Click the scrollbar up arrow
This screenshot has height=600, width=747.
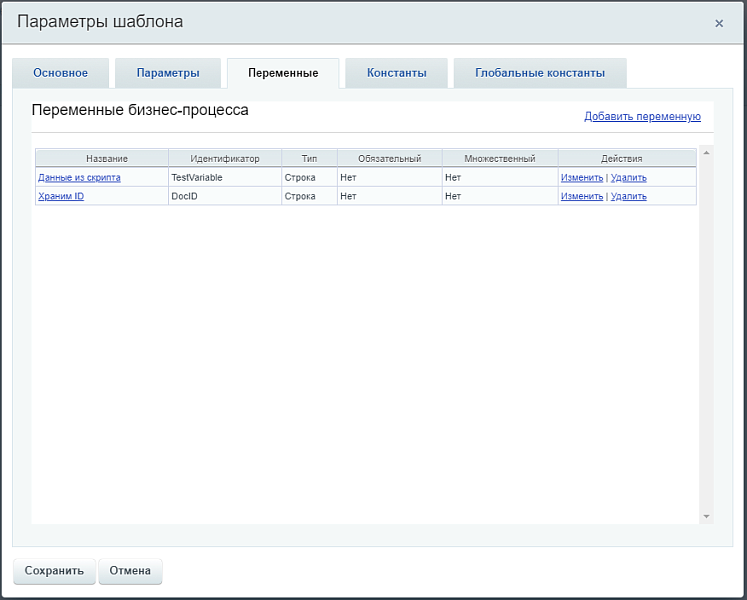pyautogui.click(x=706, y=153)
